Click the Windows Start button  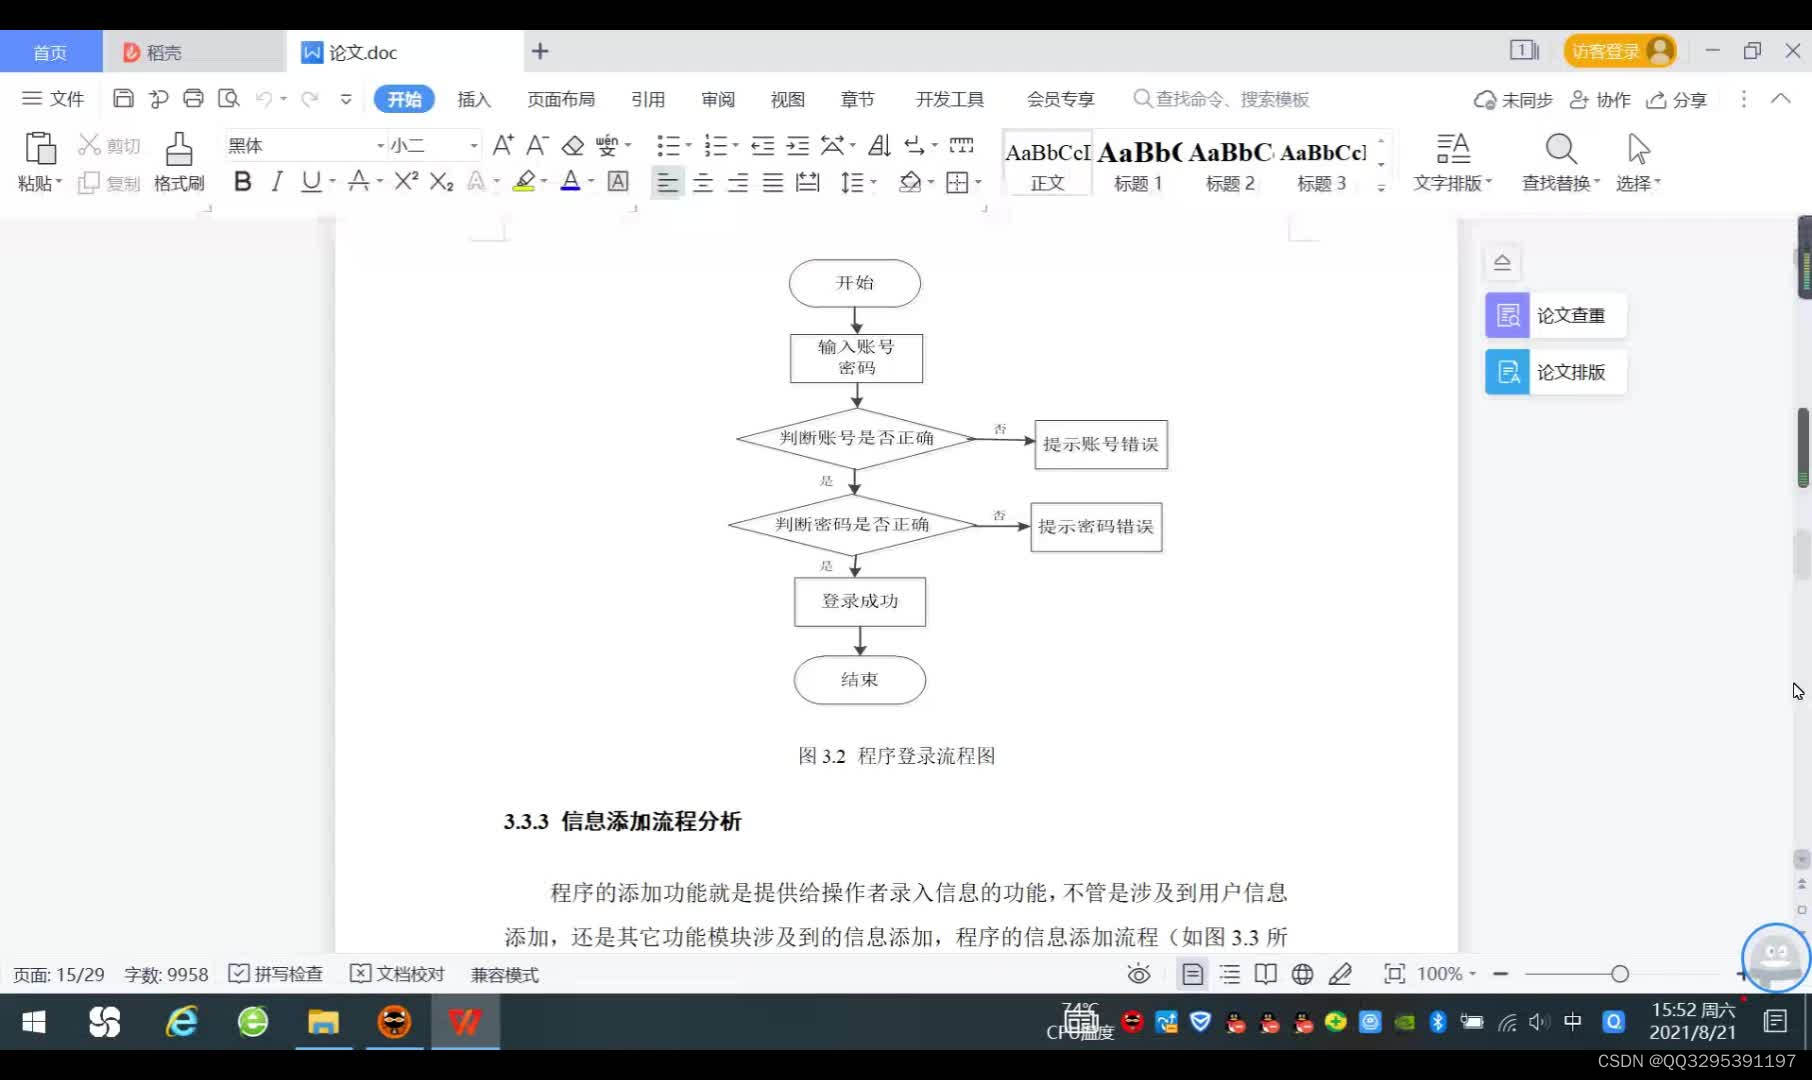click(34, 1022)
